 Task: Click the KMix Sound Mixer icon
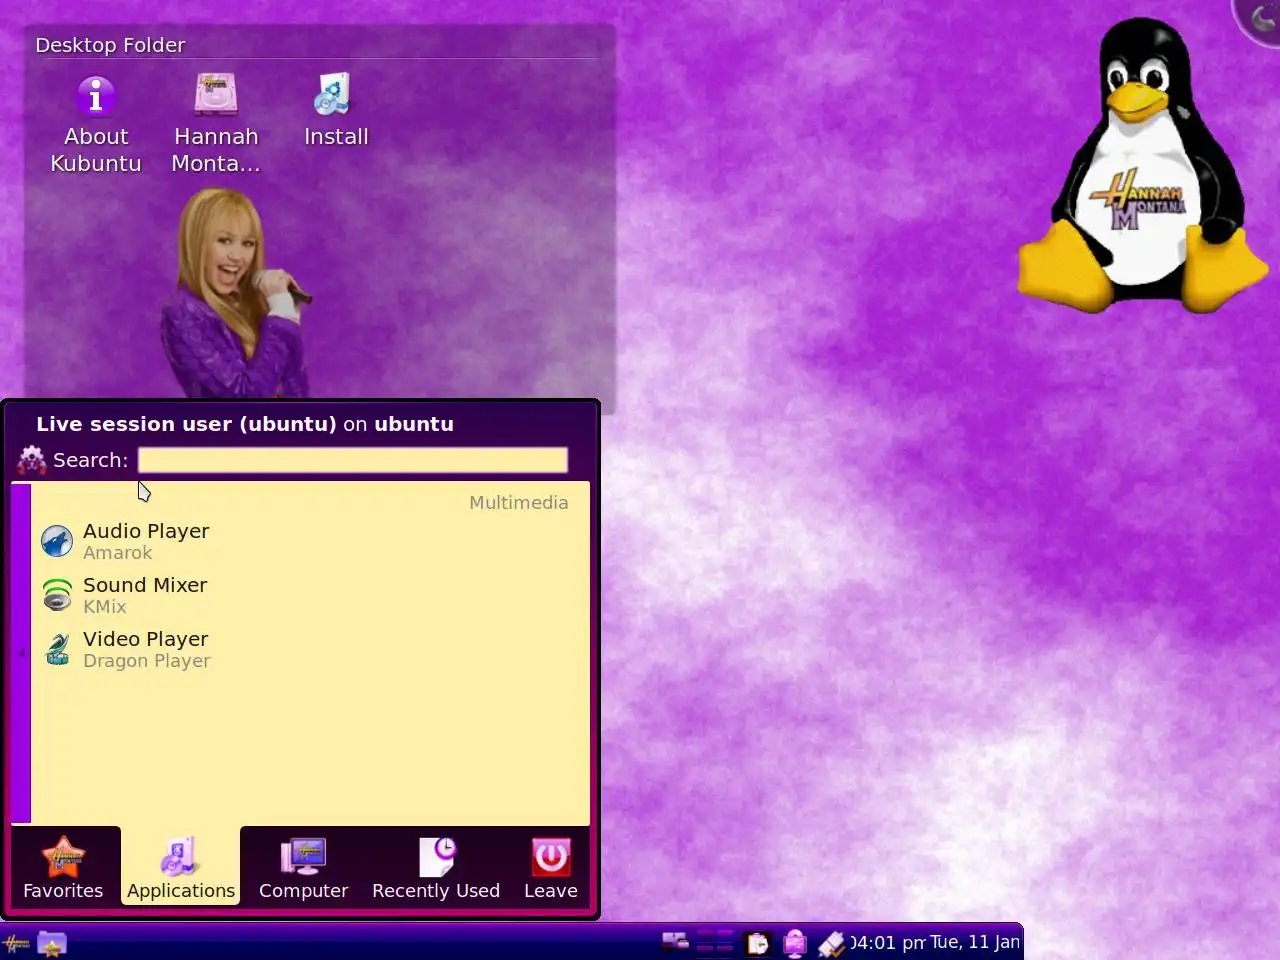coord(57,595)
